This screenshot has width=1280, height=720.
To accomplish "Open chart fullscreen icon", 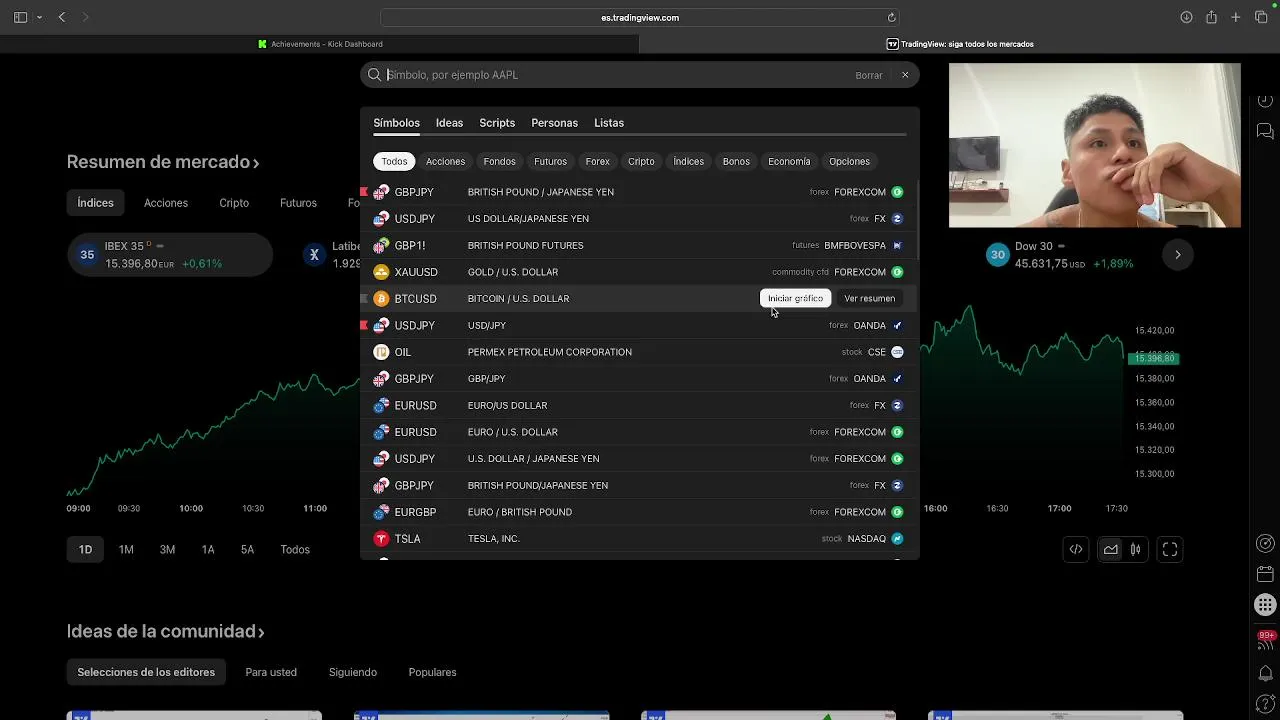I will pos(1170,549).
